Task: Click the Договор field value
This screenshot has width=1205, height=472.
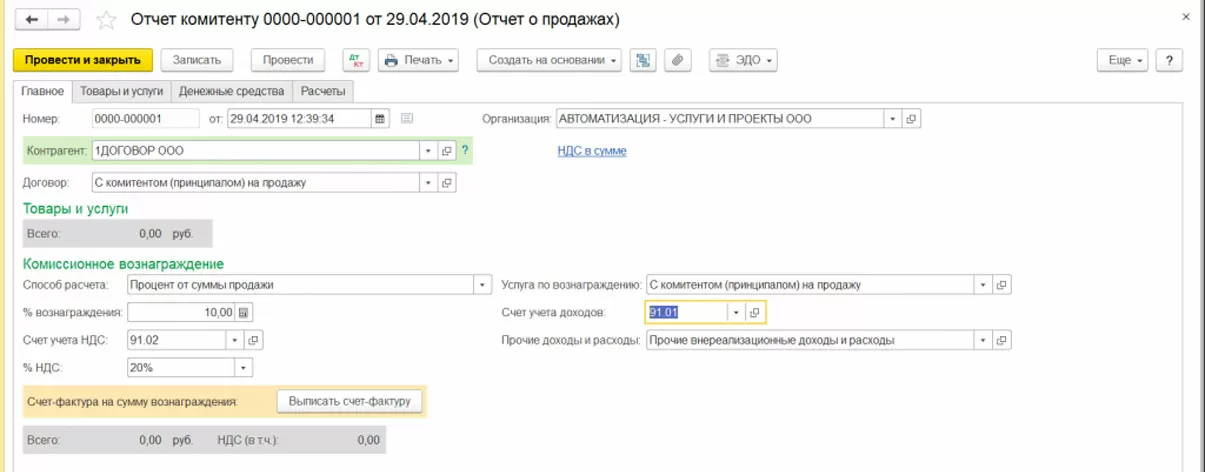Action: (x=256, y=183)
